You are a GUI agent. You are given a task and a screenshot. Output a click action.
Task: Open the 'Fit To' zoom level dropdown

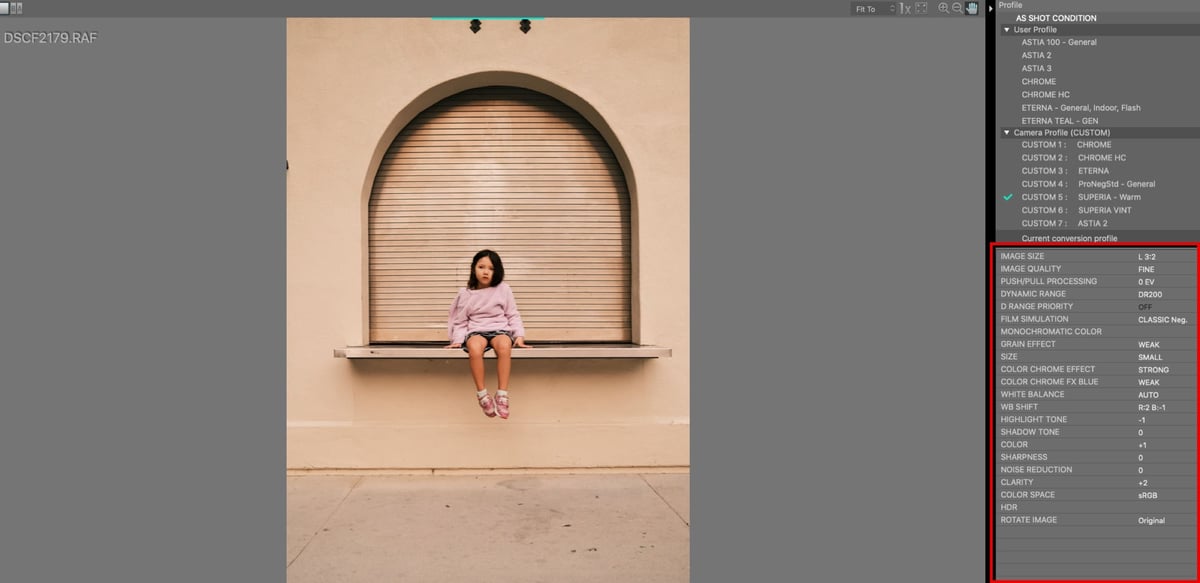(868, 8)
